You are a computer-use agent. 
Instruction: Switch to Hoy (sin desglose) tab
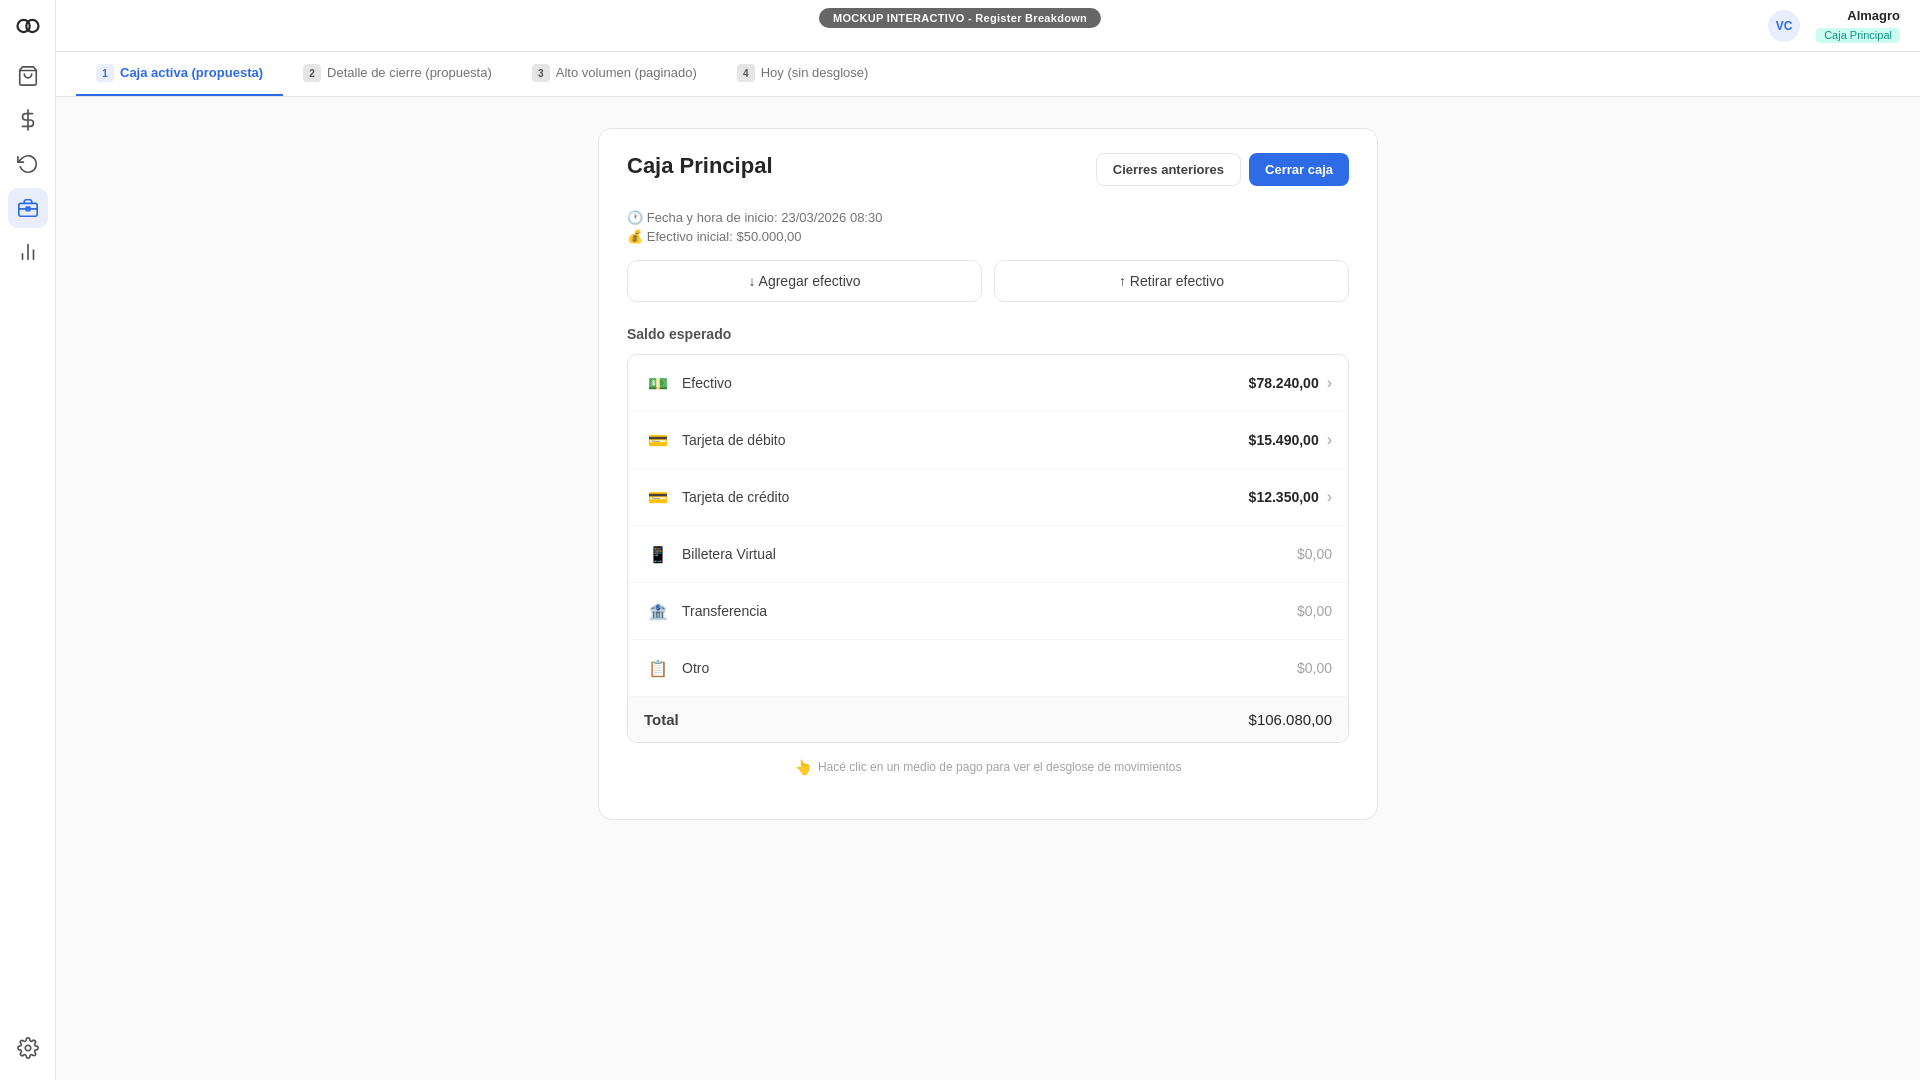point(802,73)
